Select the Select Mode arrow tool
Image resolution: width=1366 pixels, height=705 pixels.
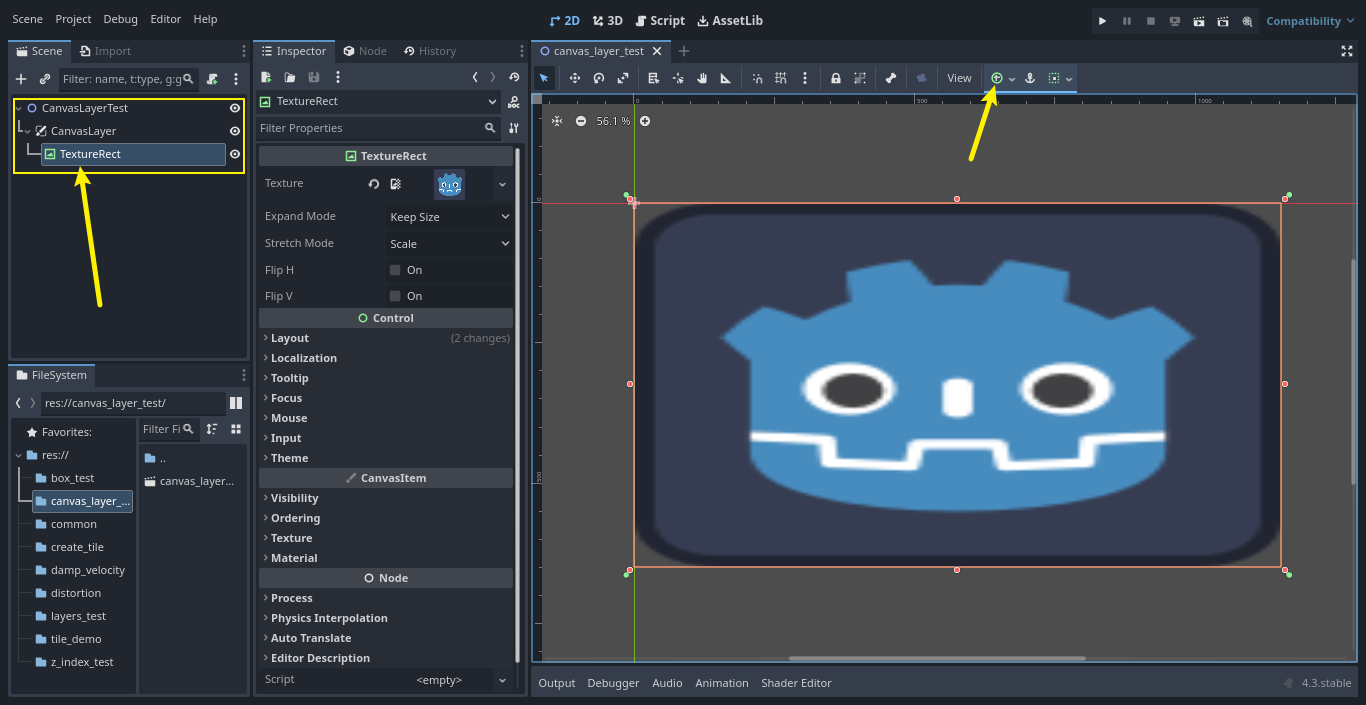click(x=544, y=78)
